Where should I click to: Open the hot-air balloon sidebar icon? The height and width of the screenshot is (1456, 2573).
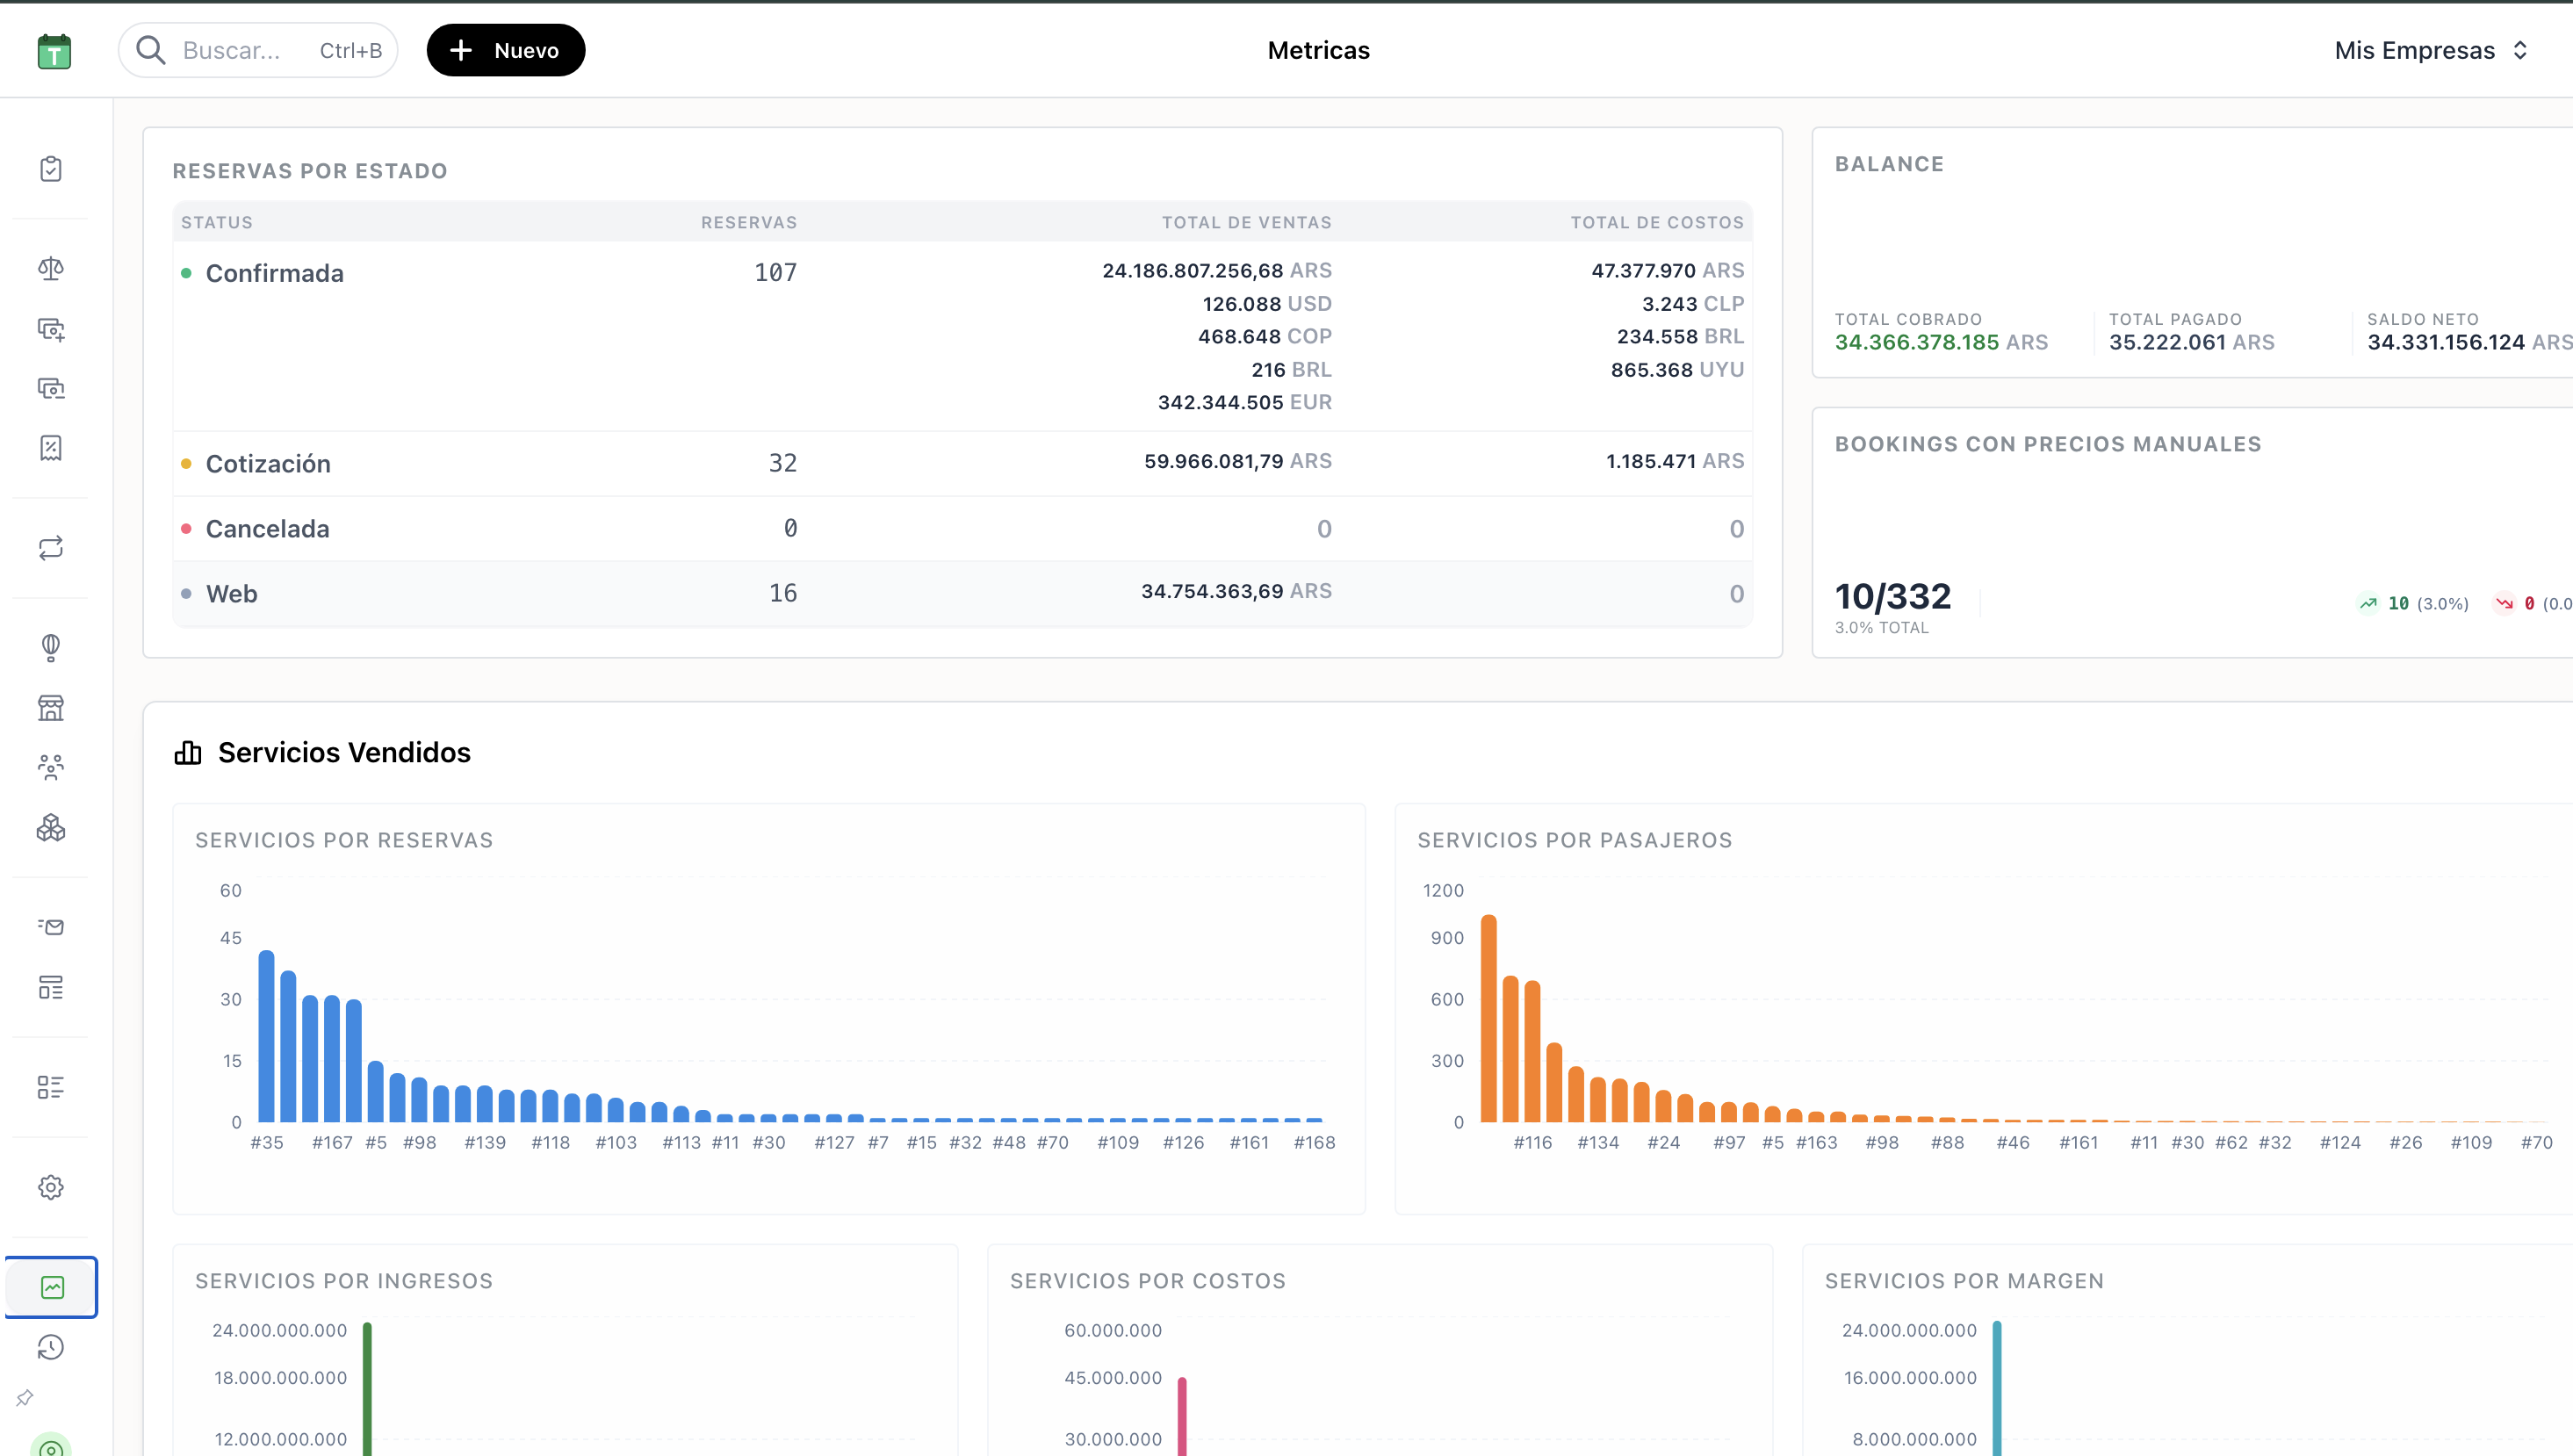(x=51, y=648)
